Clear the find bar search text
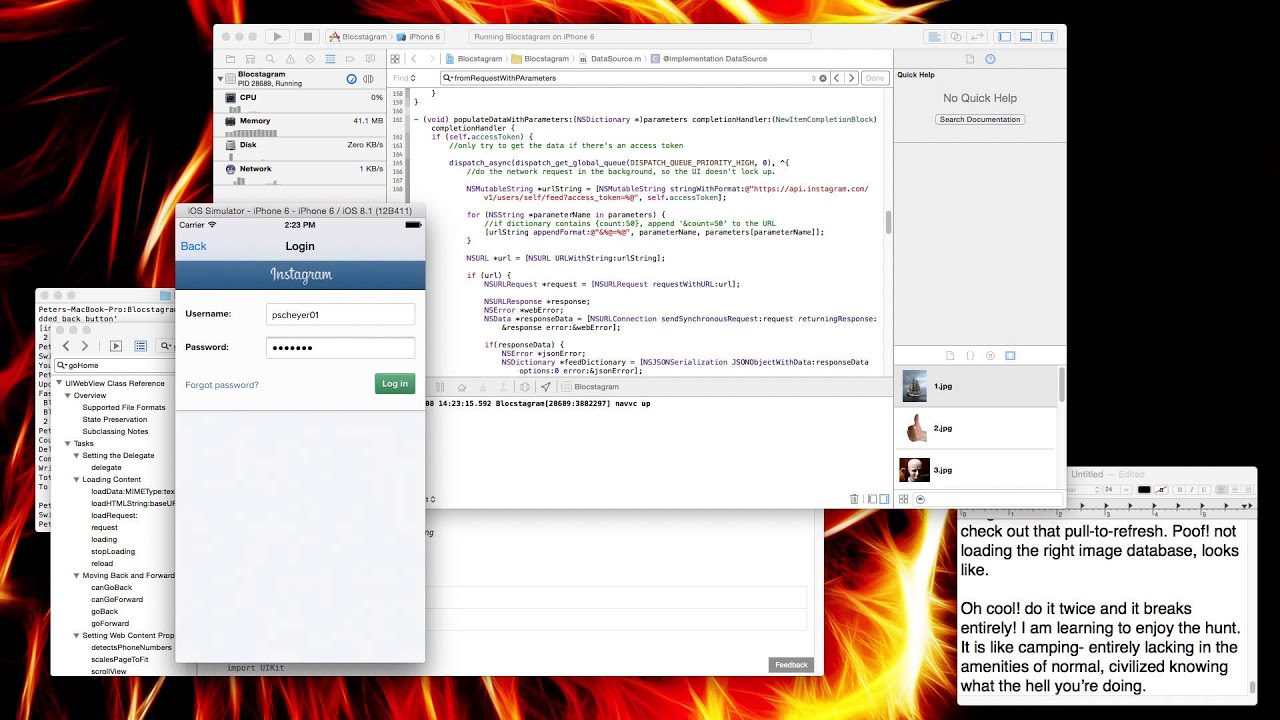Screen dimensions: 1280x720 pyautogui.click(x=823, y=78)
